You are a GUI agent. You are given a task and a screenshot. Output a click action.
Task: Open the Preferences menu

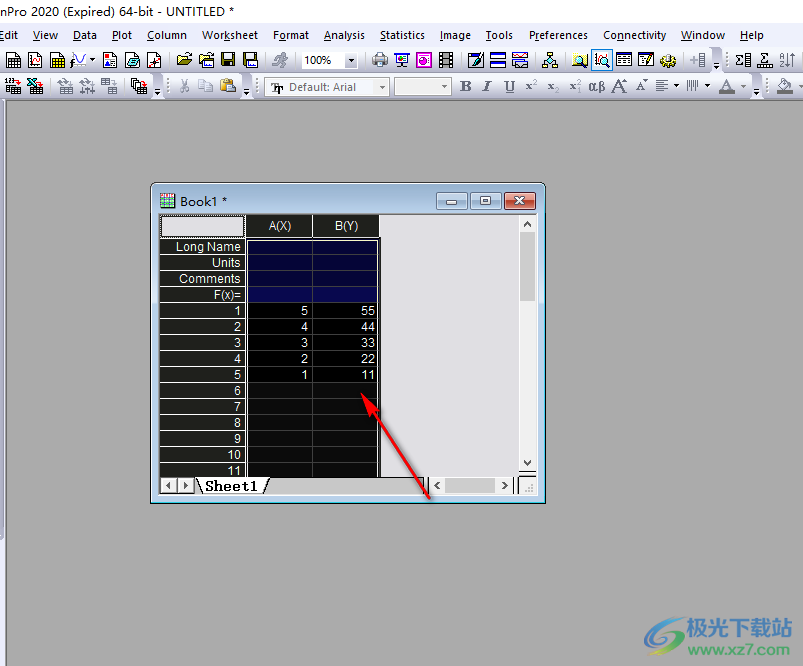[558, 35]
